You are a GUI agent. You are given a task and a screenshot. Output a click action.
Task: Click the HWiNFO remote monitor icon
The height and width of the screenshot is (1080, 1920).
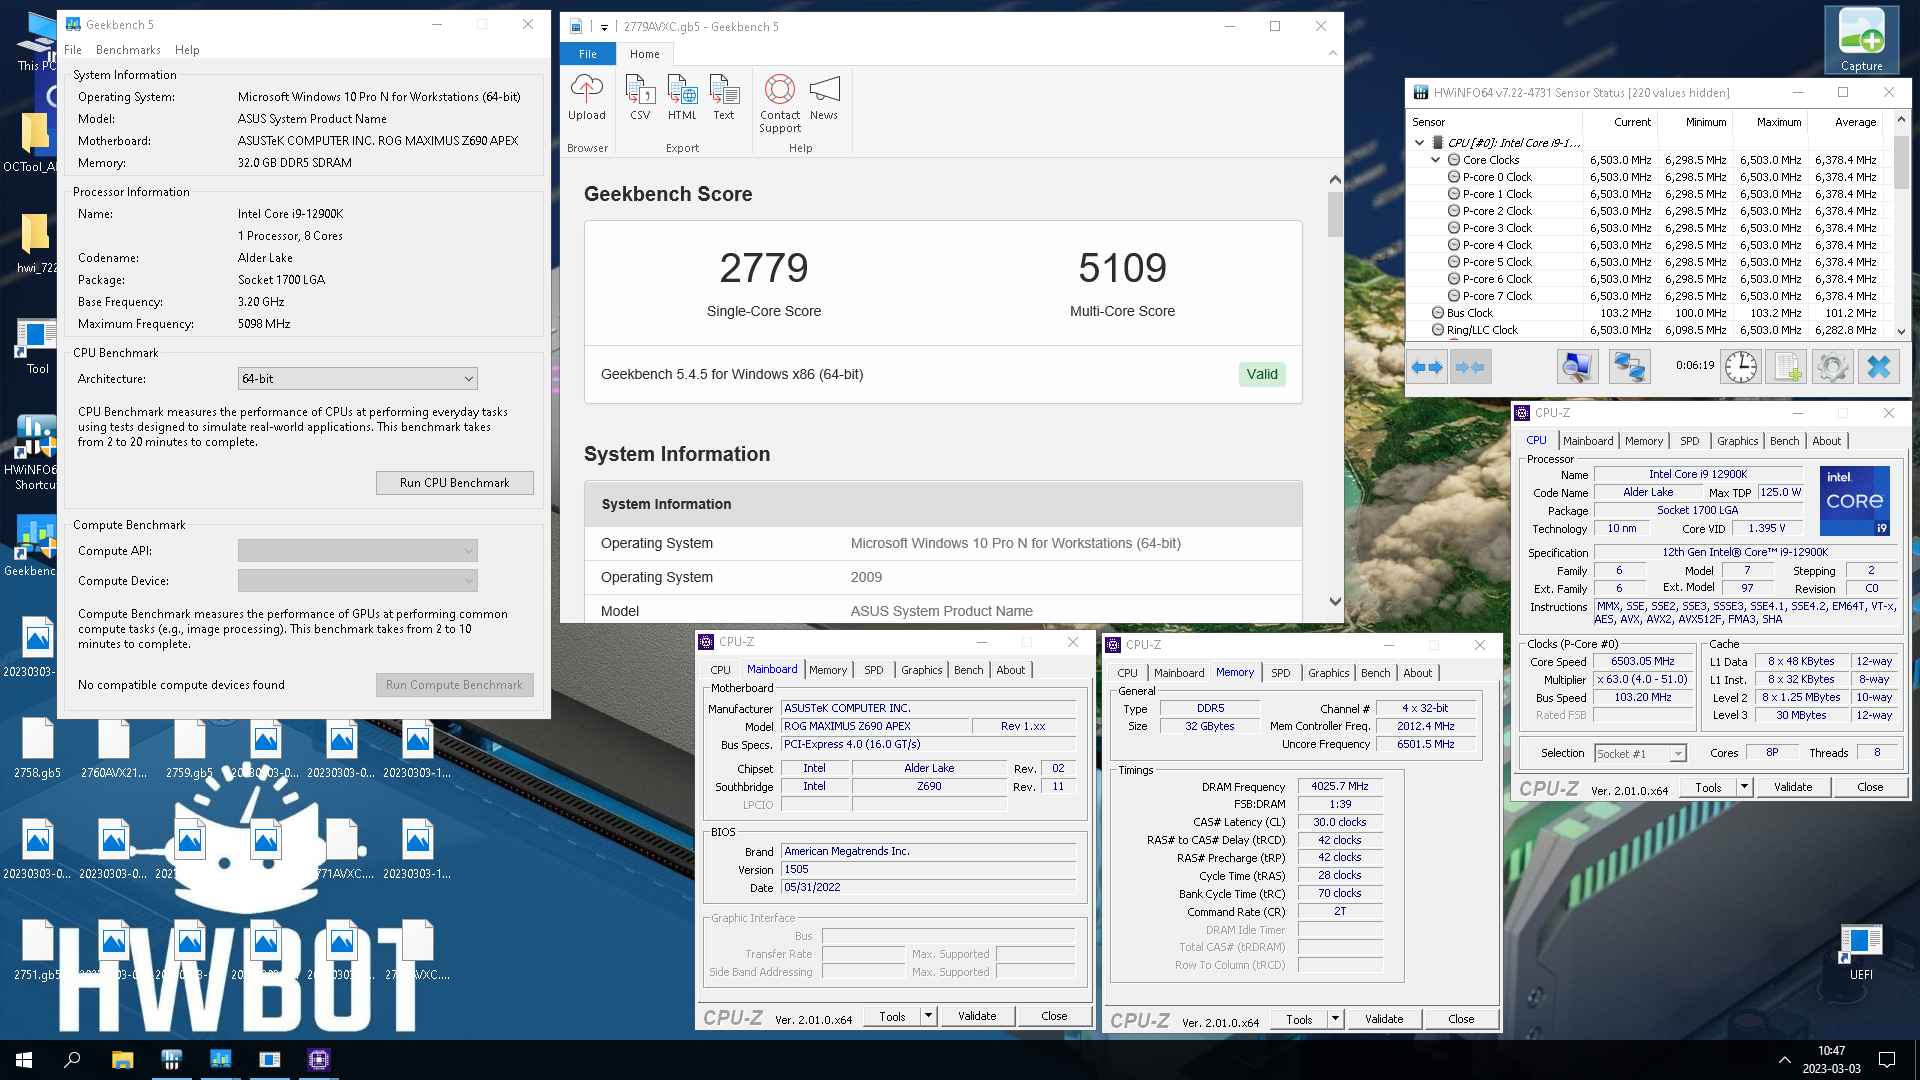click(x=1577, y=367)
